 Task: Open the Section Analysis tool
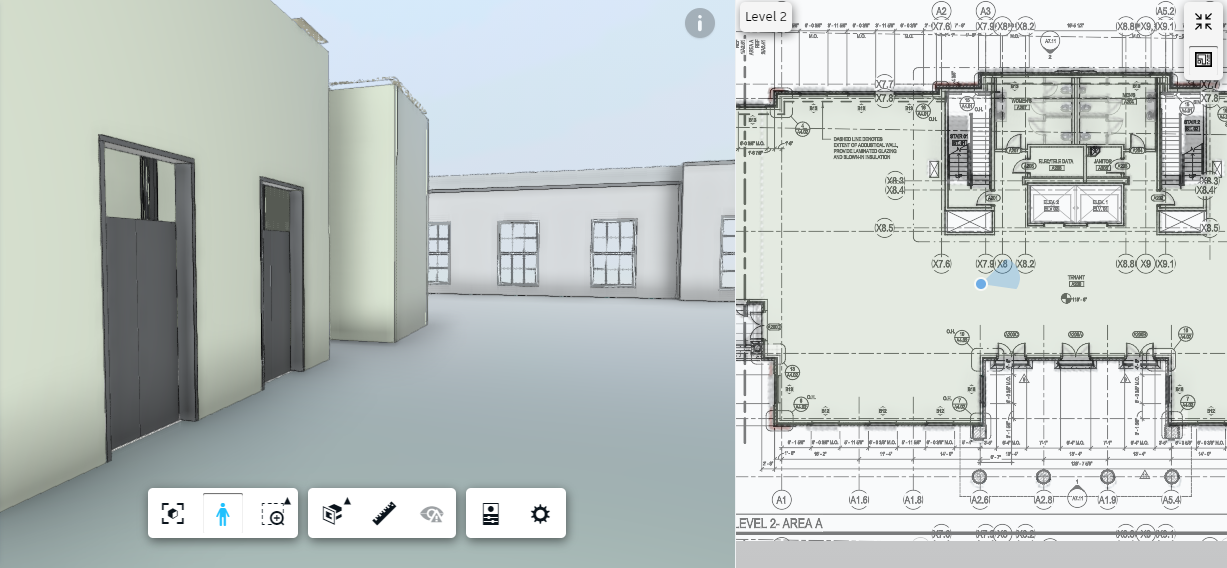point(335,514)
